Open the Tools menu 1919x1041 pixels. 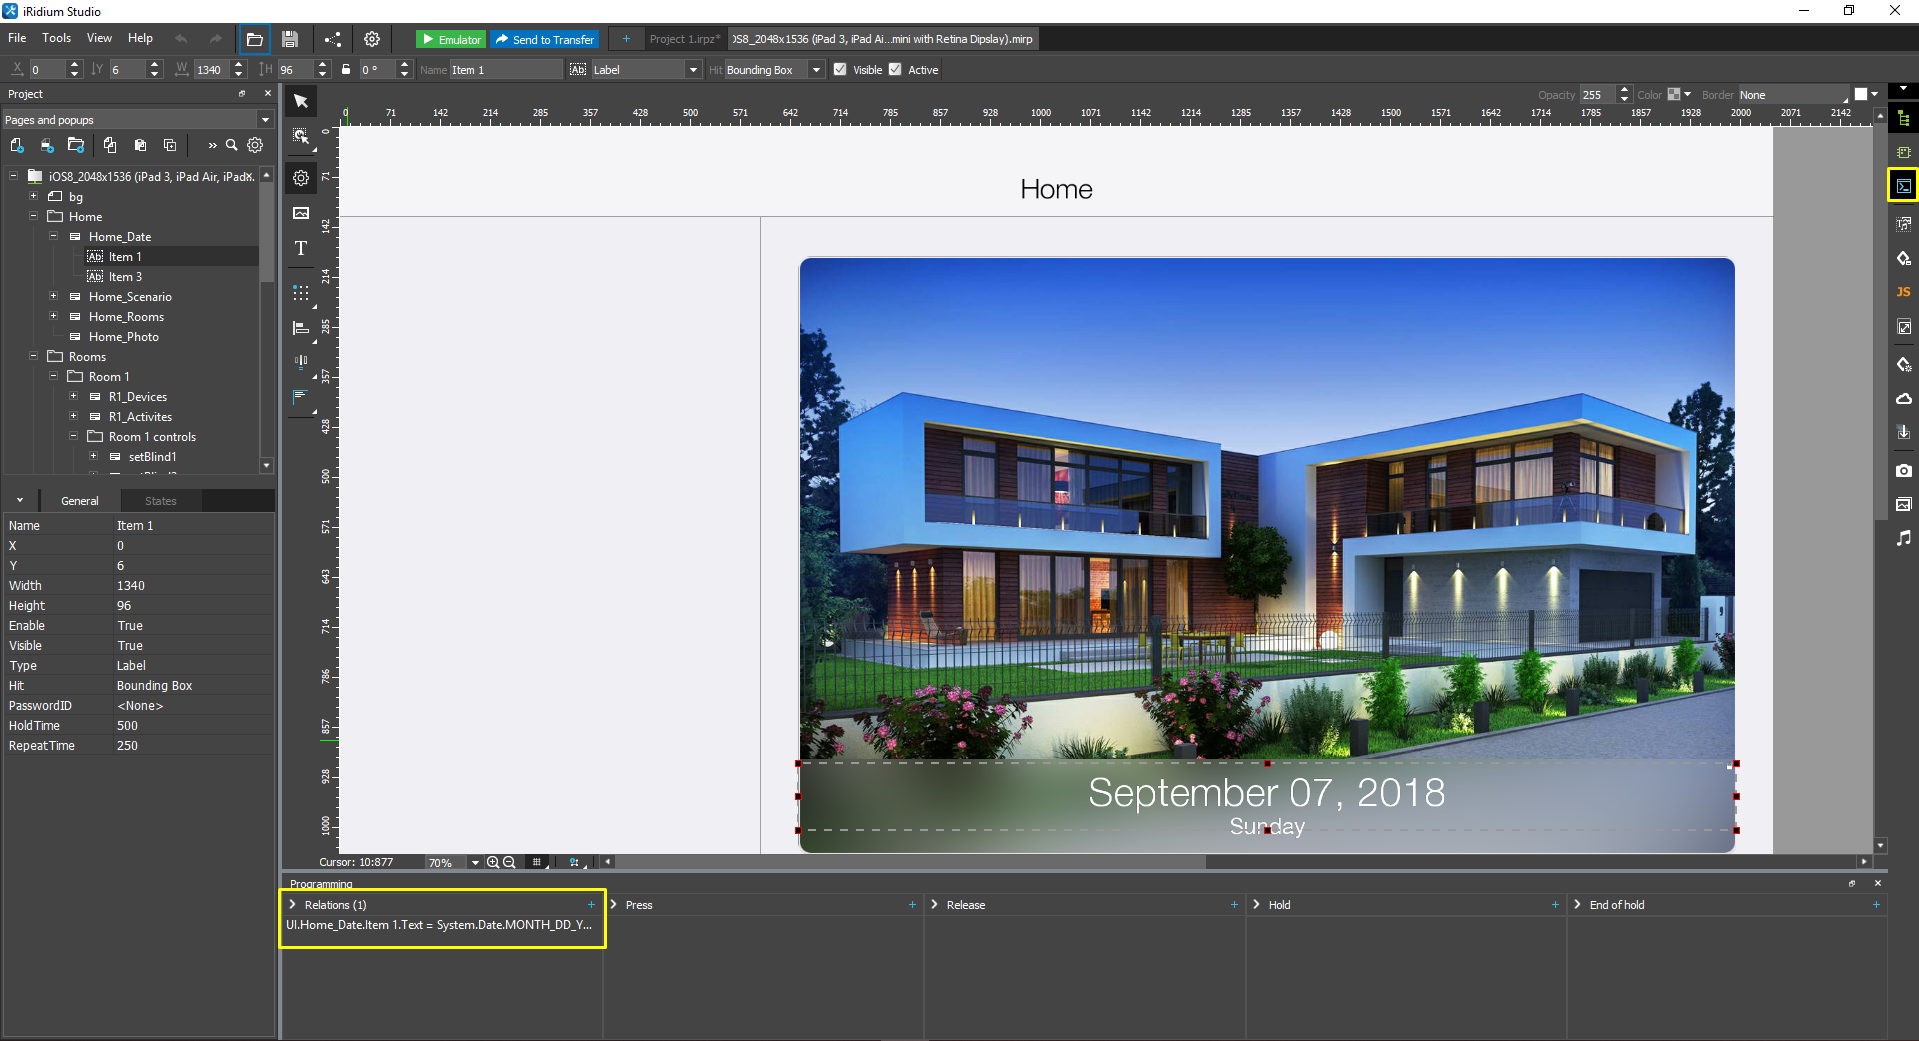pyautogui.click(x=56, y=38)
